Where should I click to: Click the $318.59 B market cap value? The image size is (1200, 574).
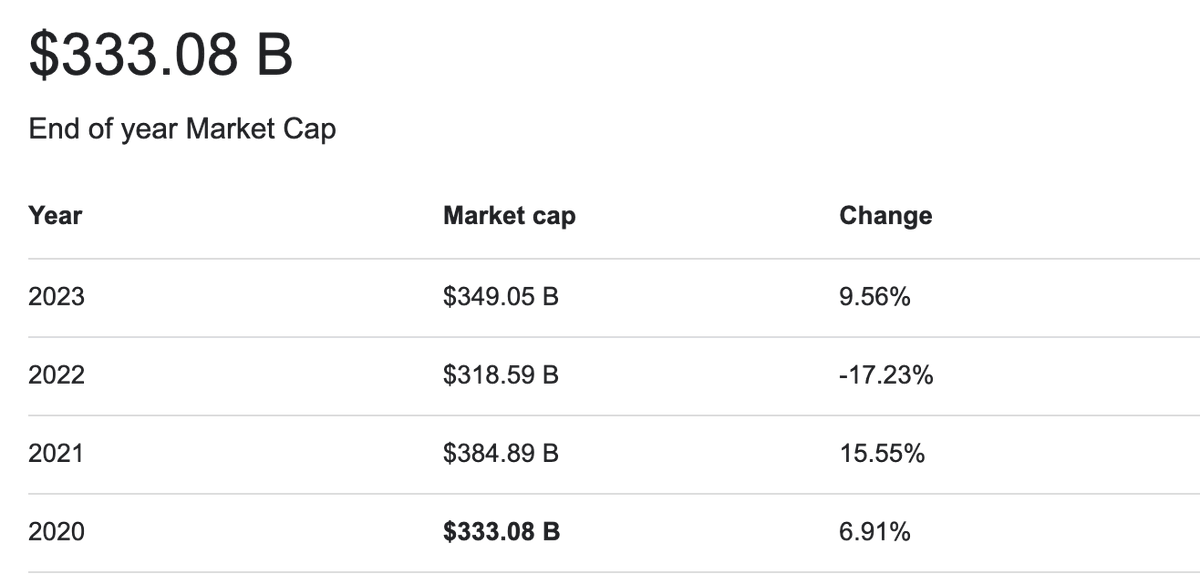click(x=500, y=375)
